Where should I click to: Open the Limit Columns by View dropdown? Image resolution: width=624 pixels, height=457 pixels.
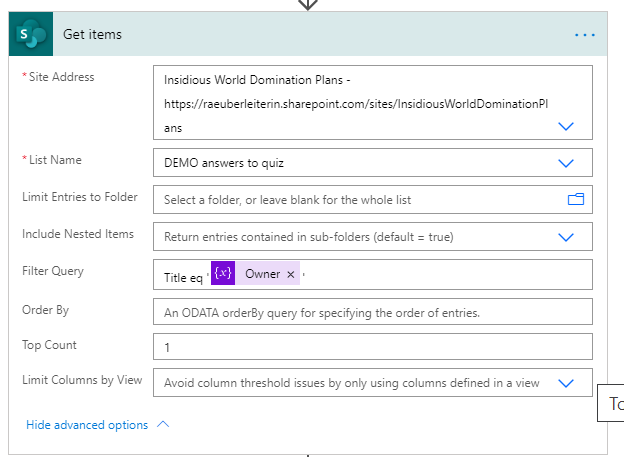click(566, 383)
